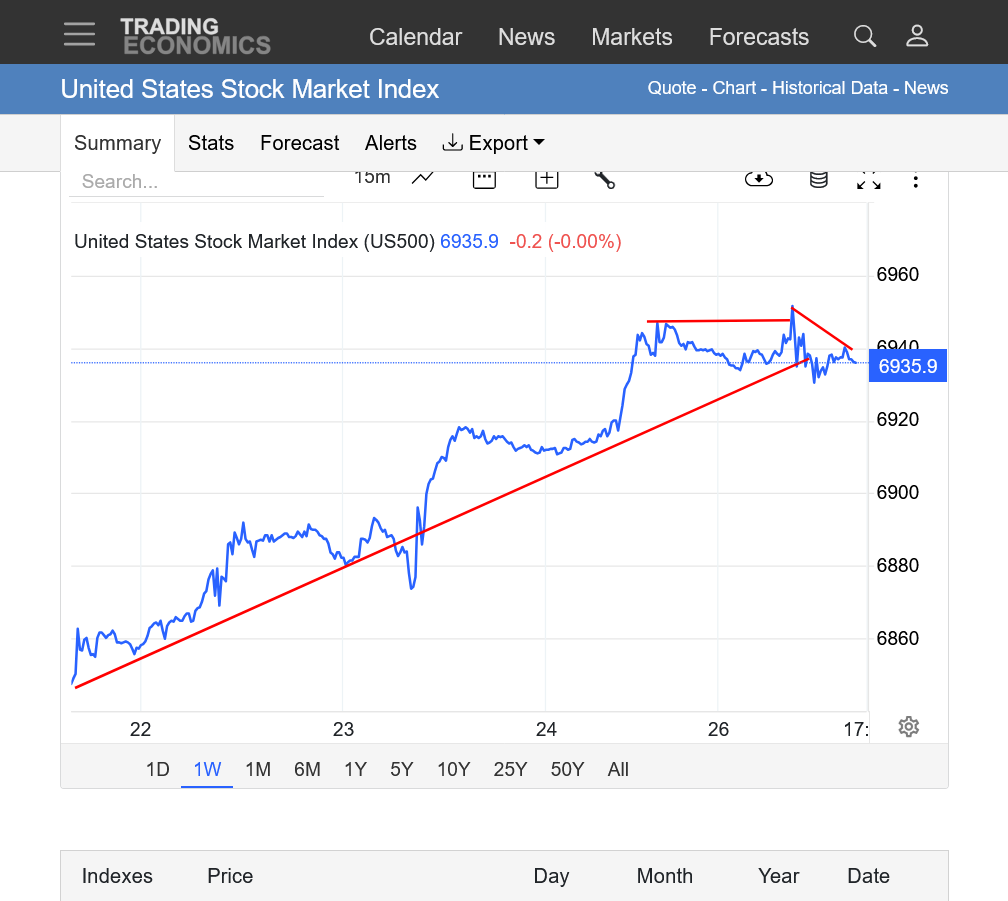
Task: Expand the Export dropdown
Action: pyautogui.click(x=494, y=143)
